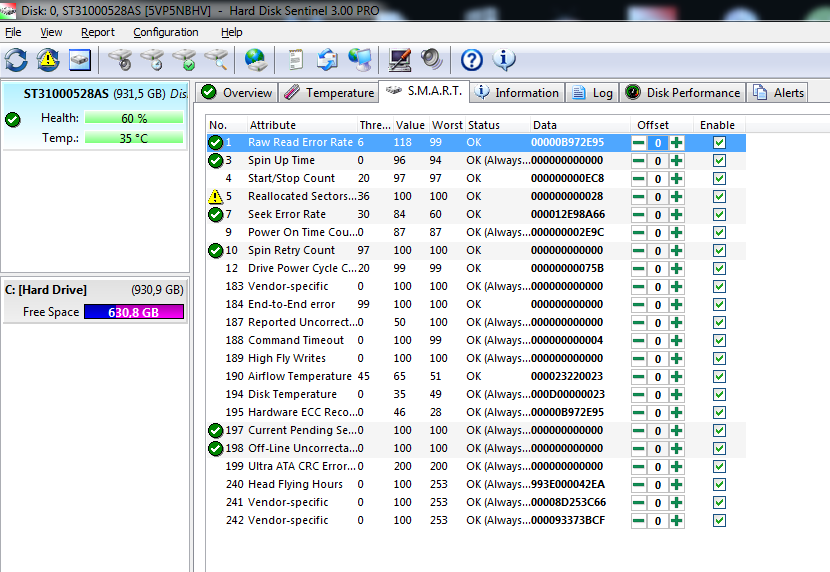Click the Health 60 % bar
Image resolution: width=830 pixels, height=572 pixels.
click(x=134, y=118)
